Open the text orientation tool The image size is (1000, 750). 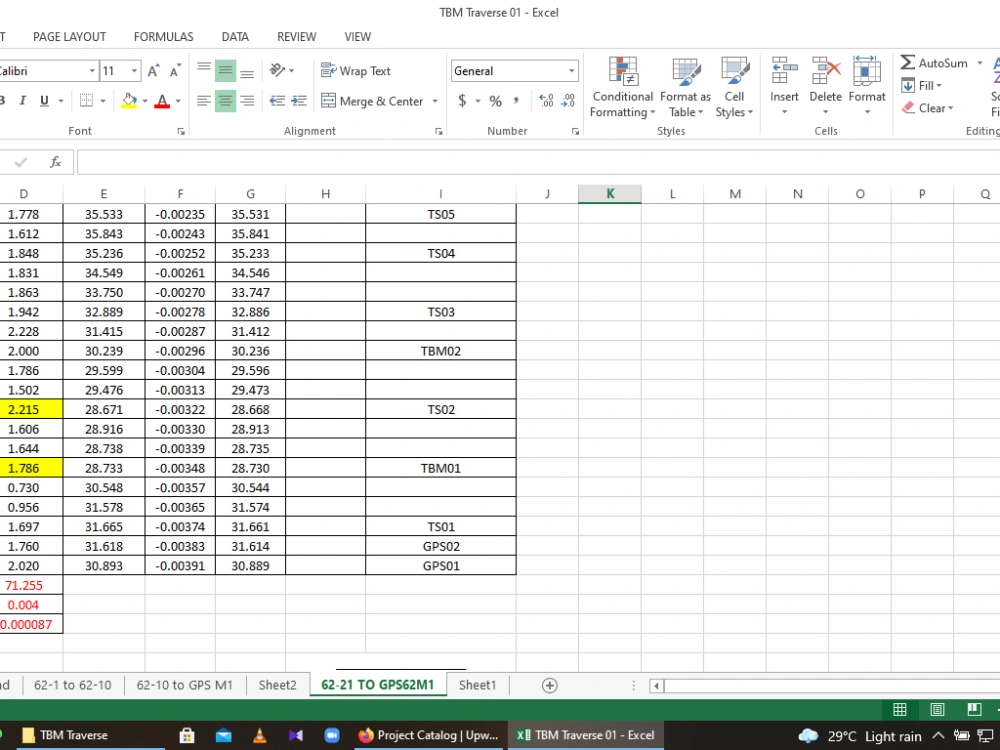(282, 70)
